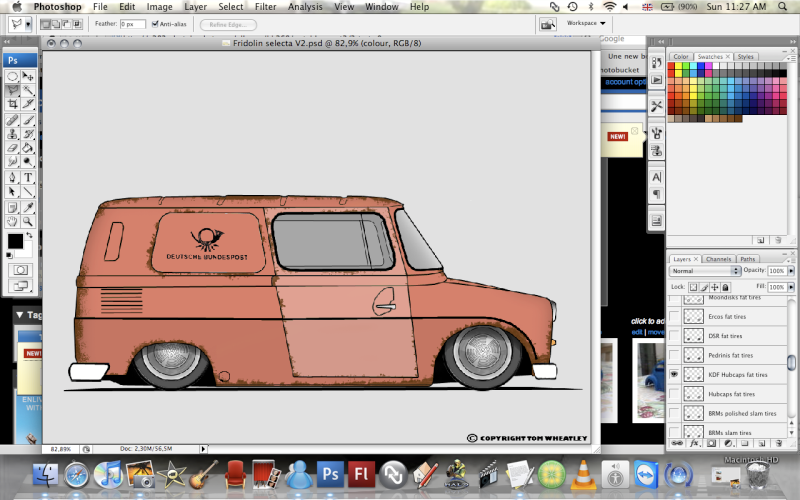Toggle the Anti-alias checkbox
Screen dimensions: 800x500
pyautogui.click(x=156, y=24)
